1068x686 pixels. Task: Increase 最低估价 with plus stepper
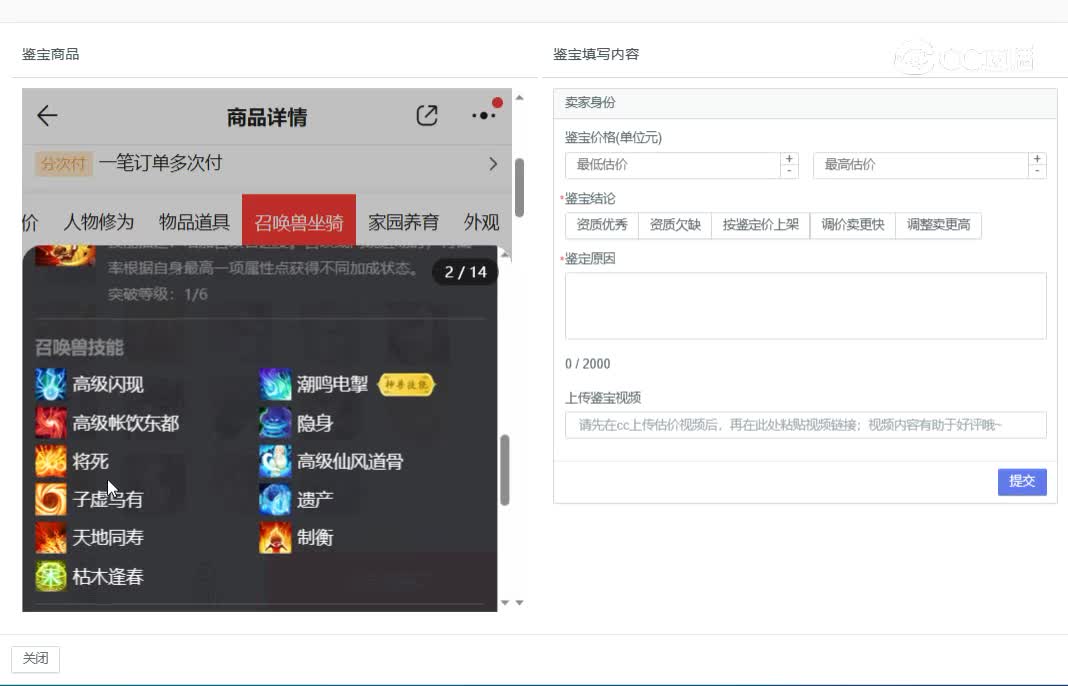click(789, 159)
